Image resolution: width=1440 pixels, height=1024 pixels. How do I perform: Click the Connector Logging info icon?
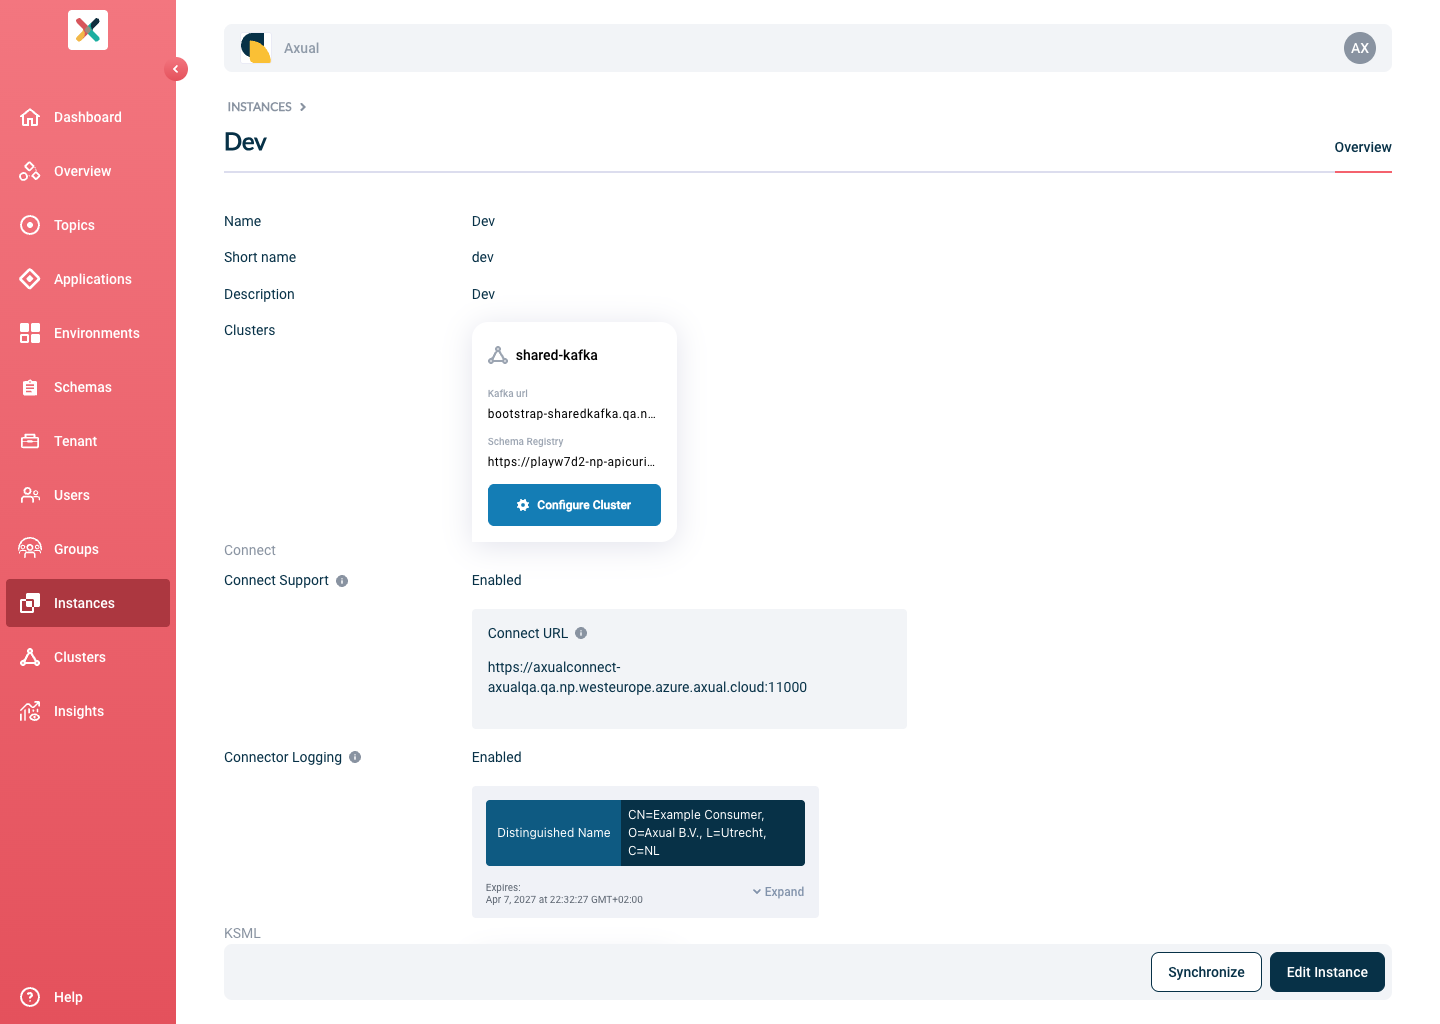355,757
